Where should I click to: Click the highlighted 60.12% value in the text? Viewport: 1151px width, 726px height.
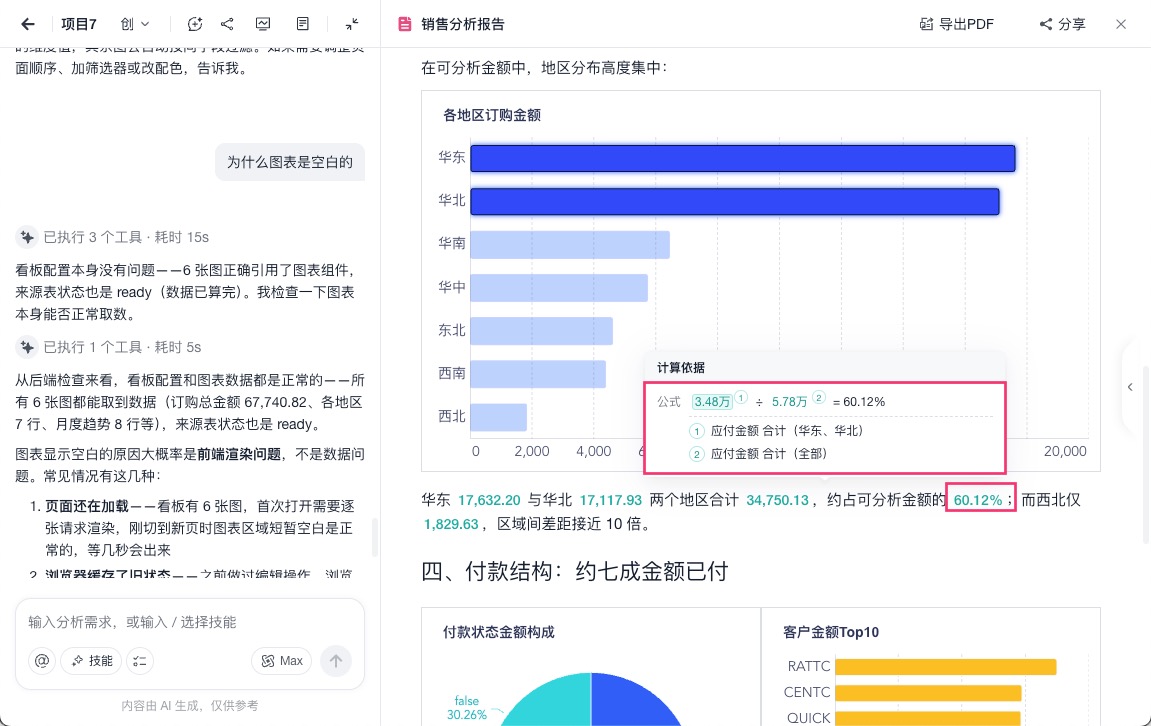tap(978, 501)
